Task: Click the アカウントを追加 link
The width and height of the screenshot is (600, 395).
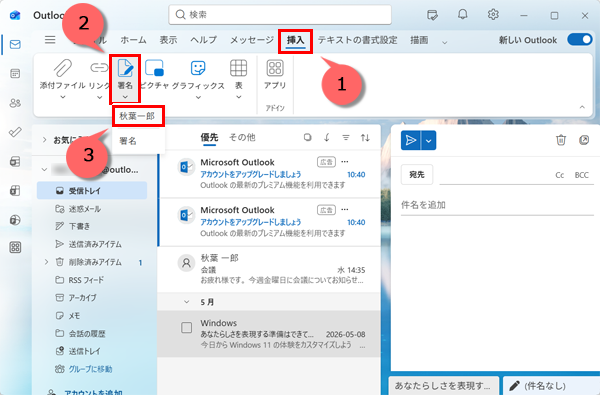Action: [x=93, y=392]
